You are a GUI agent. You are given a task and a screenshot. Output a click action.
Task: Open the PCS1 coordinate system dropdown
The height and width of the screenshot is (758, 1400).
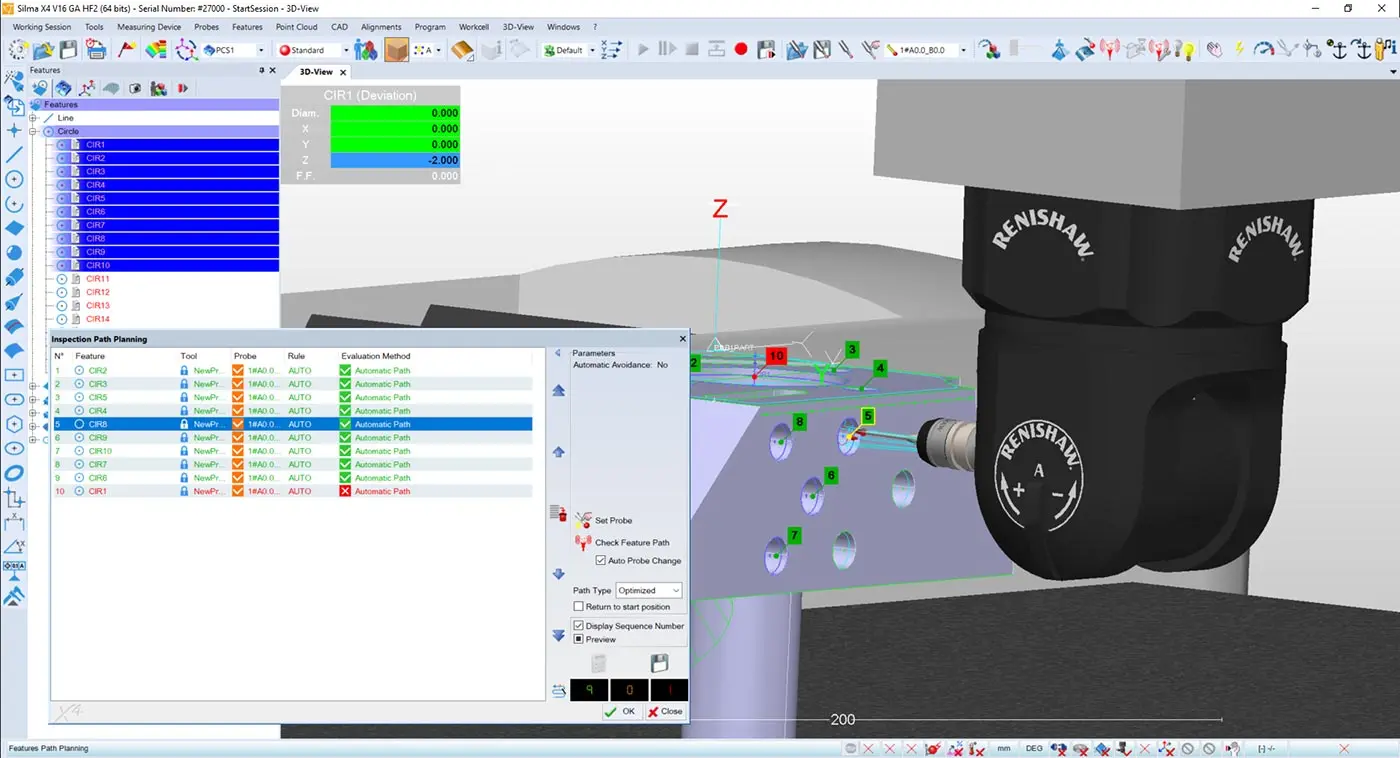(x=261, y=50)
